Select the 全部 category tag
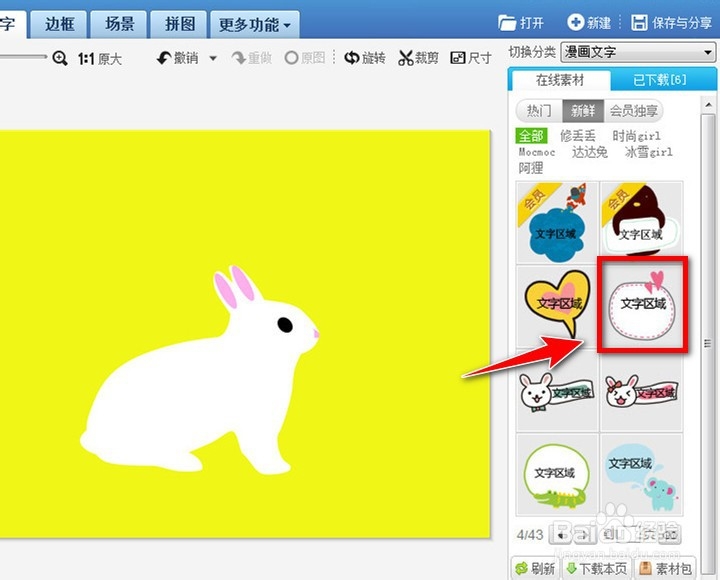 tap(531, 135)
